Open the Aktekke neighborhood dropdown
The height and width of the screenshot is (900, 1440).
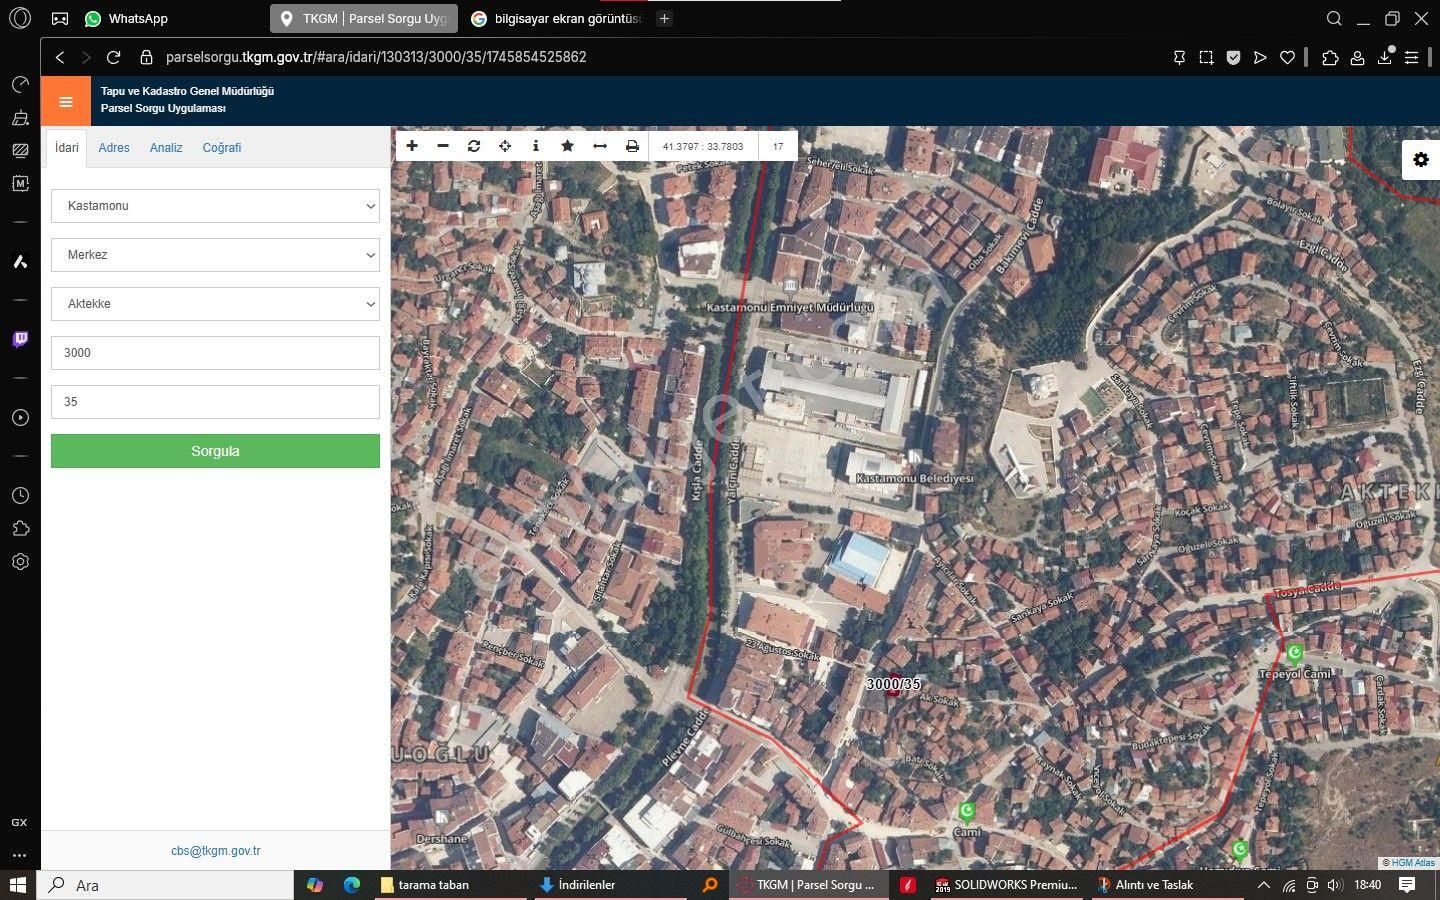[x=215, y=304]
